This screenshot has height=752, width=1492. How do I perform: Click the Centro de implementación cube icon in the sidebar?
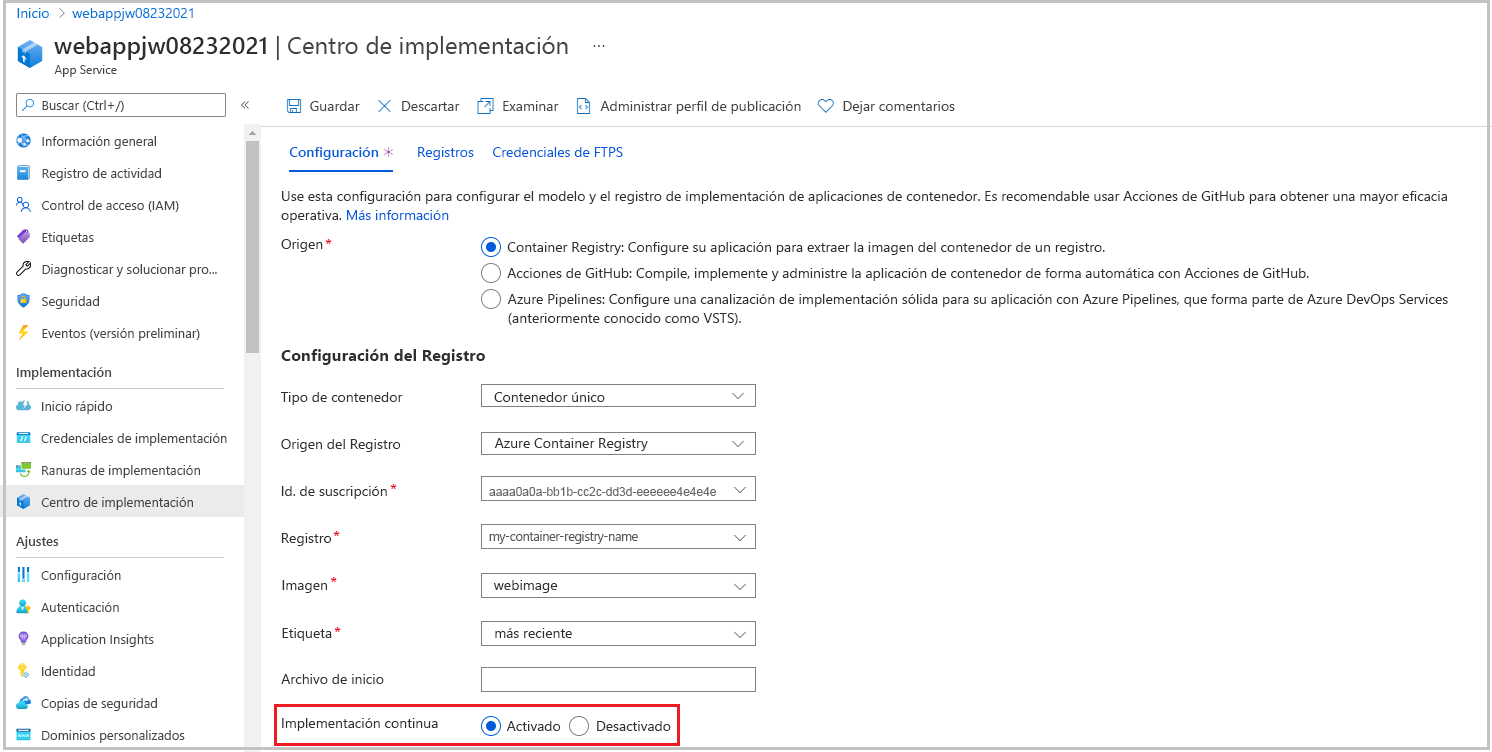(x=24, y=502)
